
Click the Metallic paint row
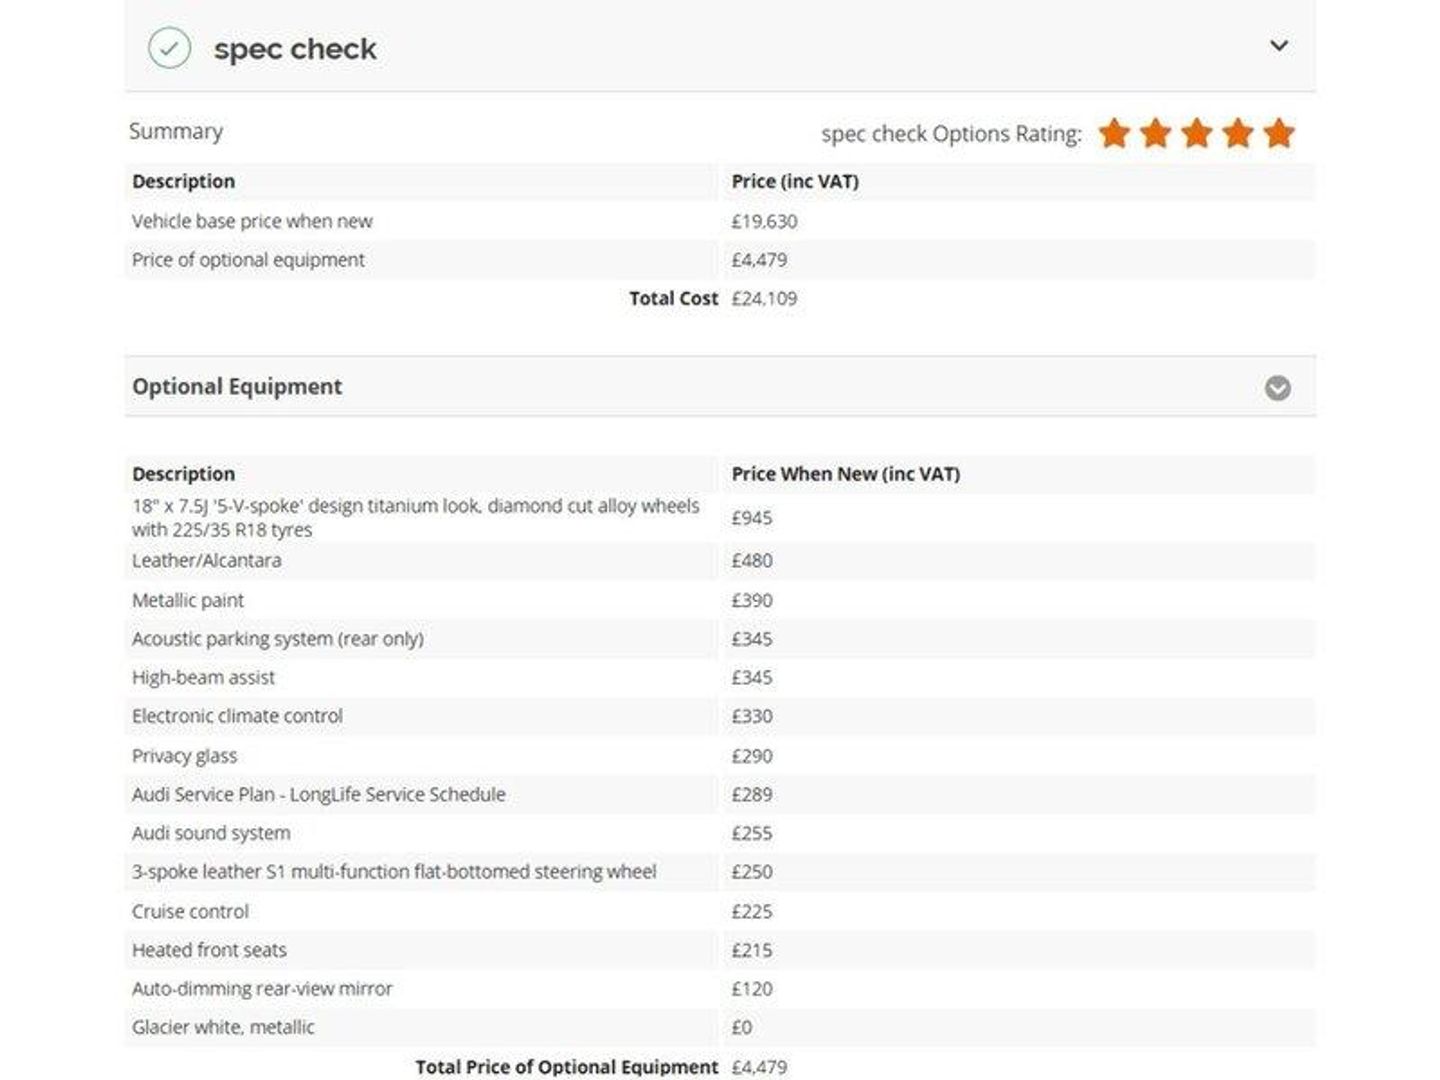tap(720, 600)
